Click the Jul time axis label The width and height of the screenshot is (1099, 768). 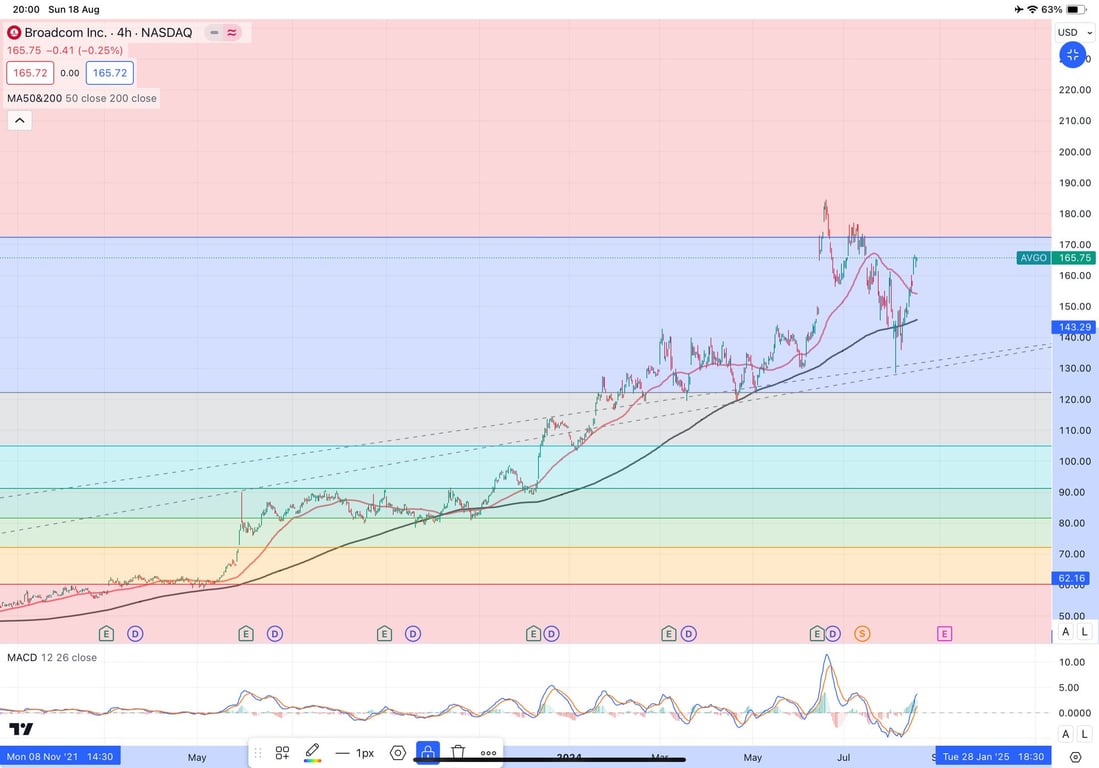tap(843, 757)
